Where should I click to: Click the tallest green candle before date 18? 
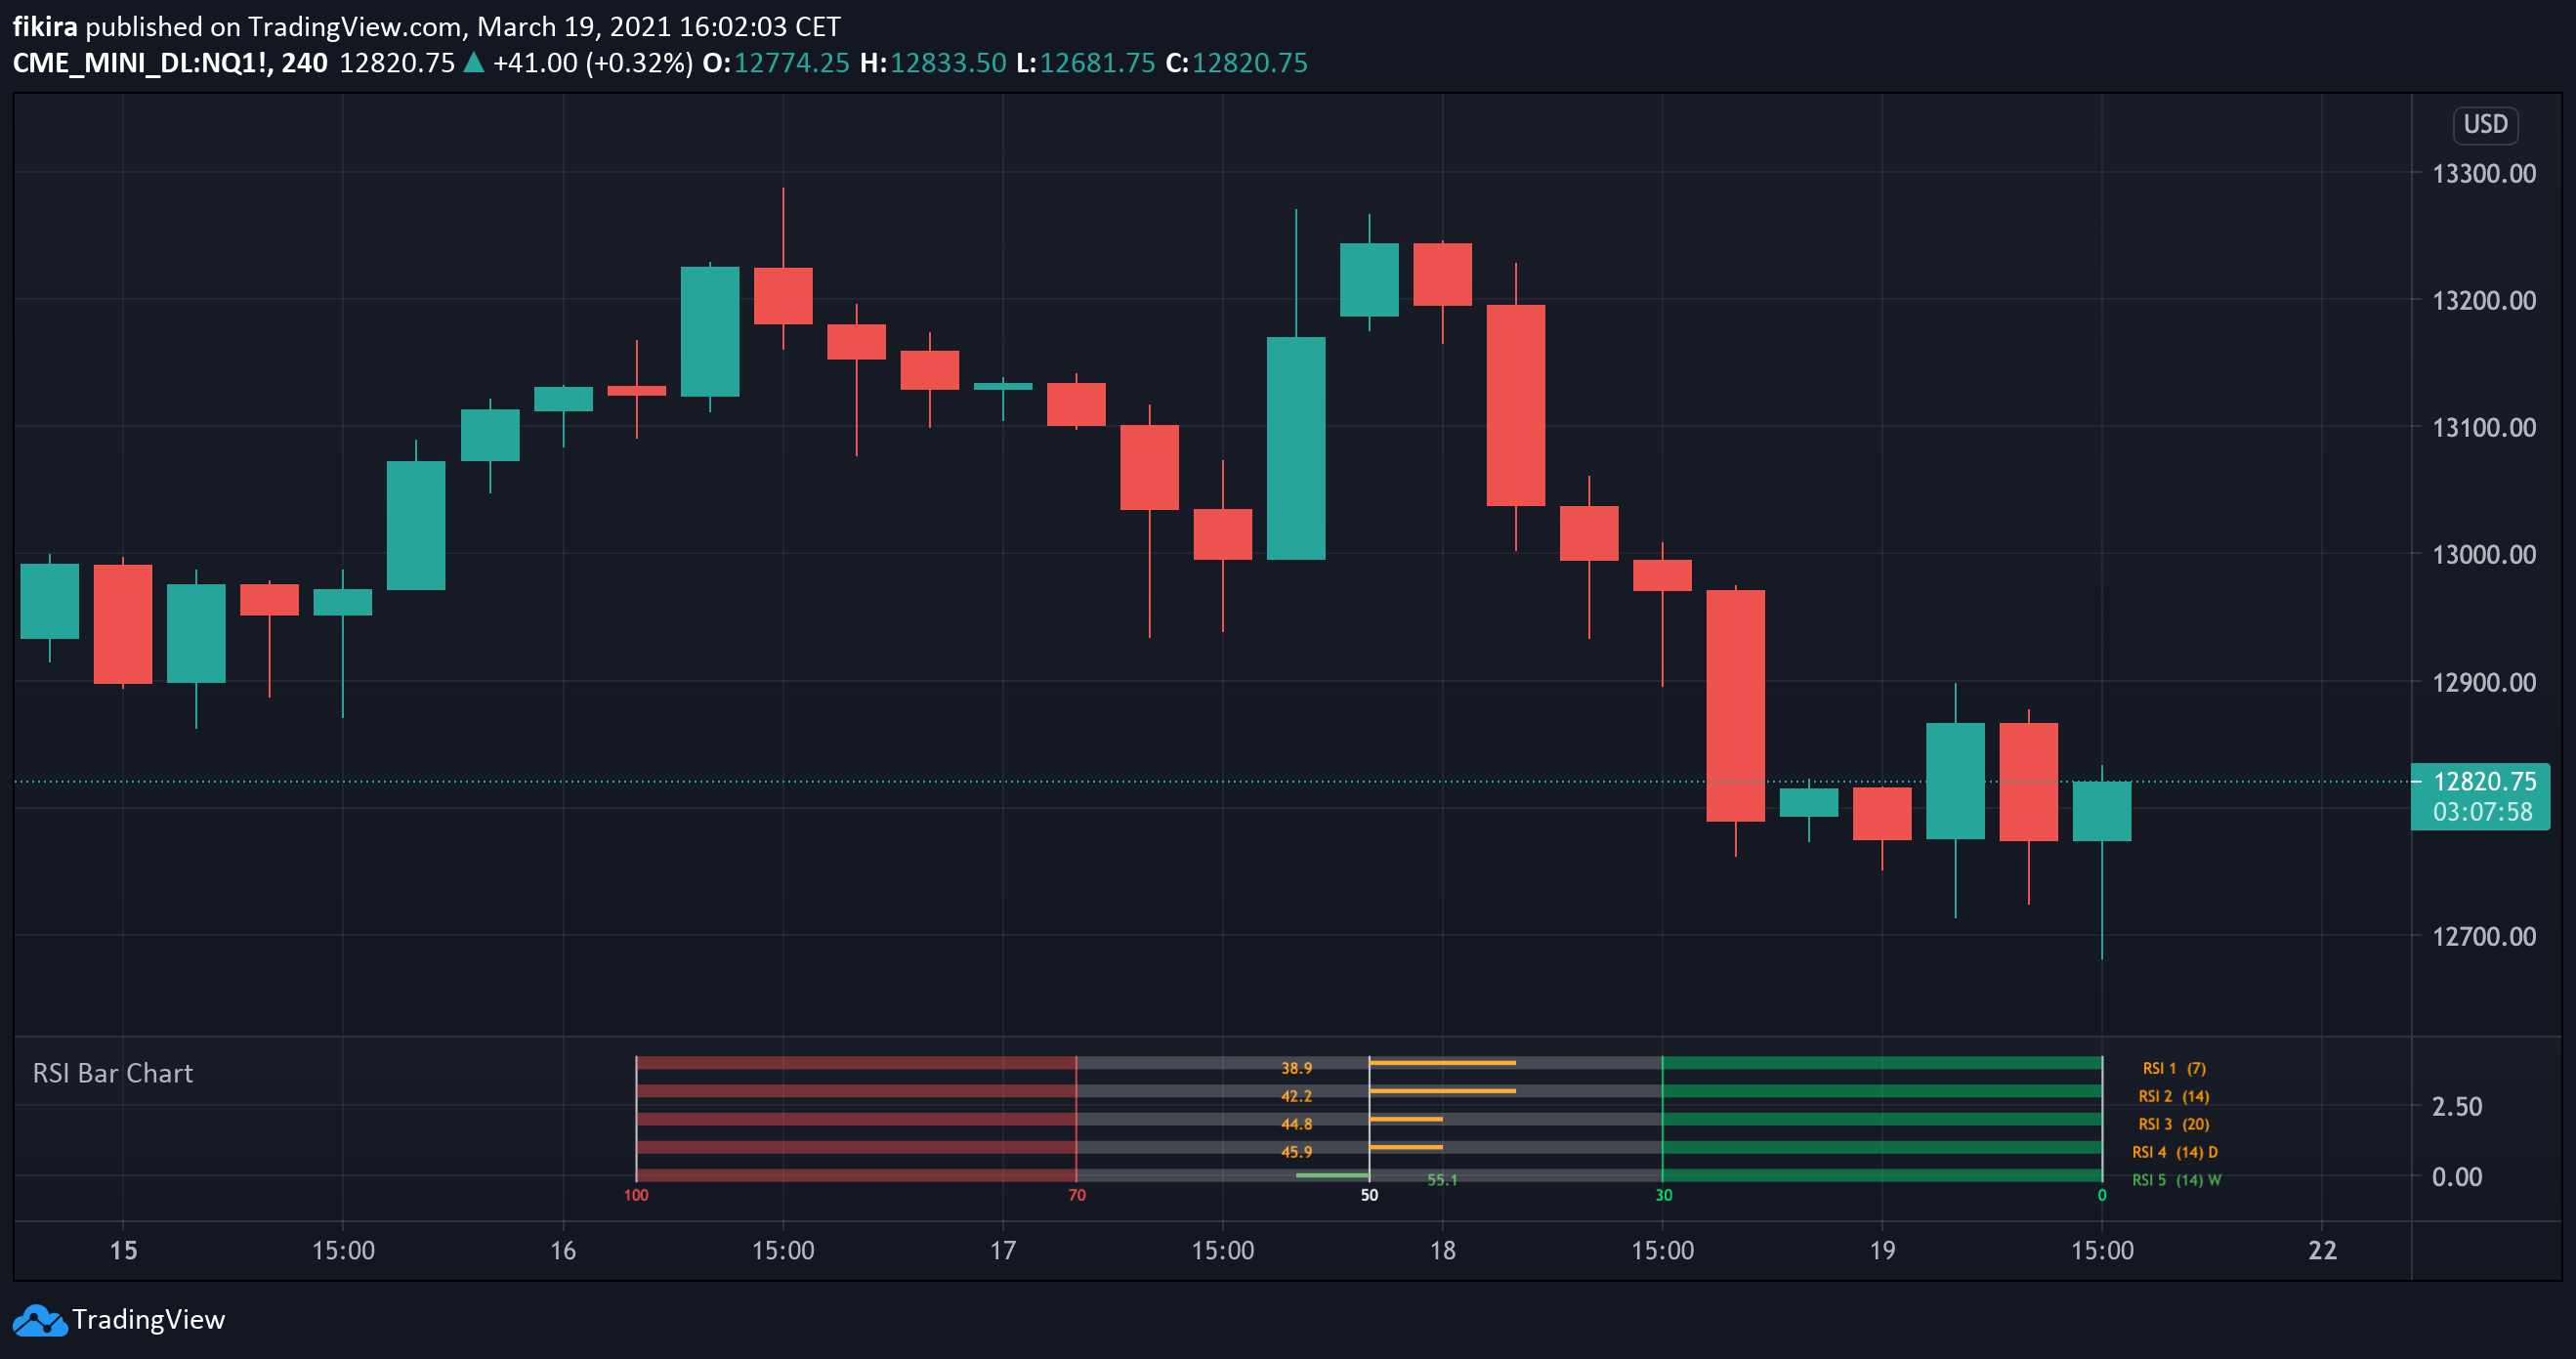1296,448
